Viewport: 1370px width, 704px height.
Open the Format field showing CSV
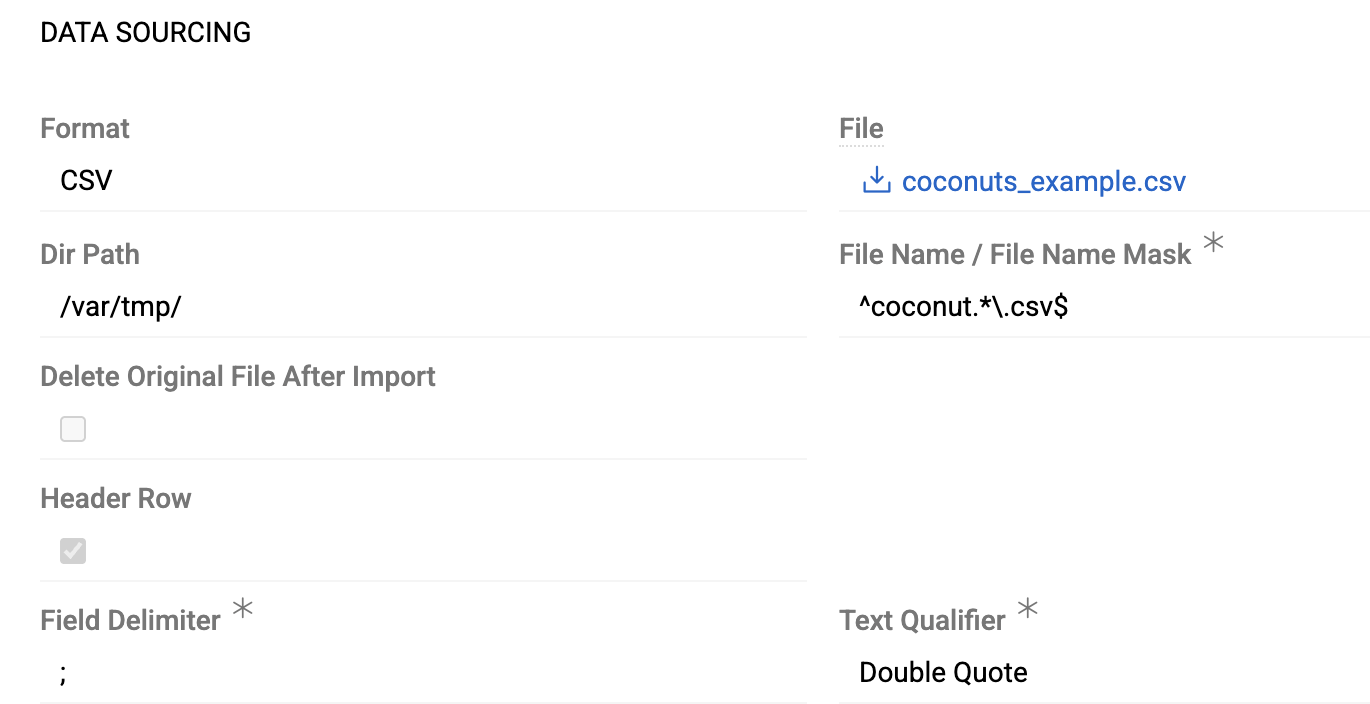[422, 181]
